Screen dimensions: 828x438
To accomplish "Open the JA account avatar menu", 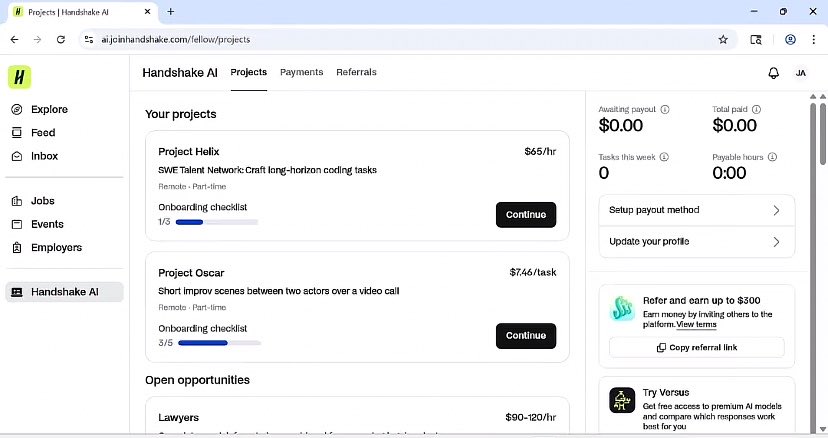I will click(x=801, y=73).
